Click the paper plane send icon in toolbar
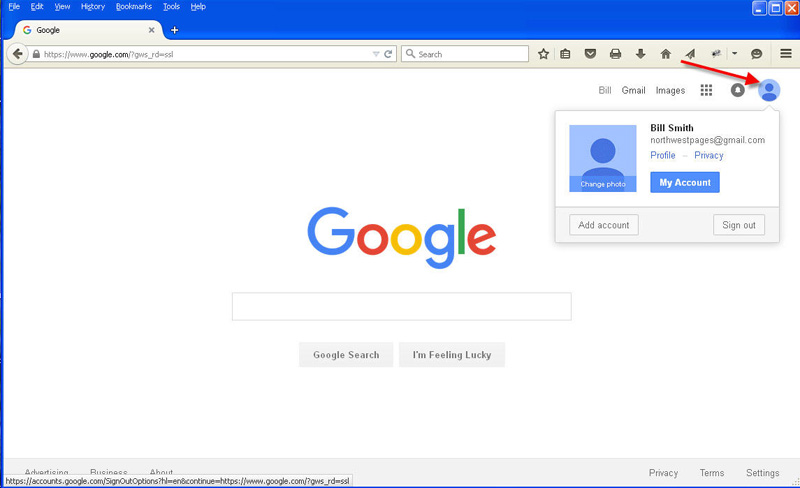 pyautogui.click(x=690, y=54)
